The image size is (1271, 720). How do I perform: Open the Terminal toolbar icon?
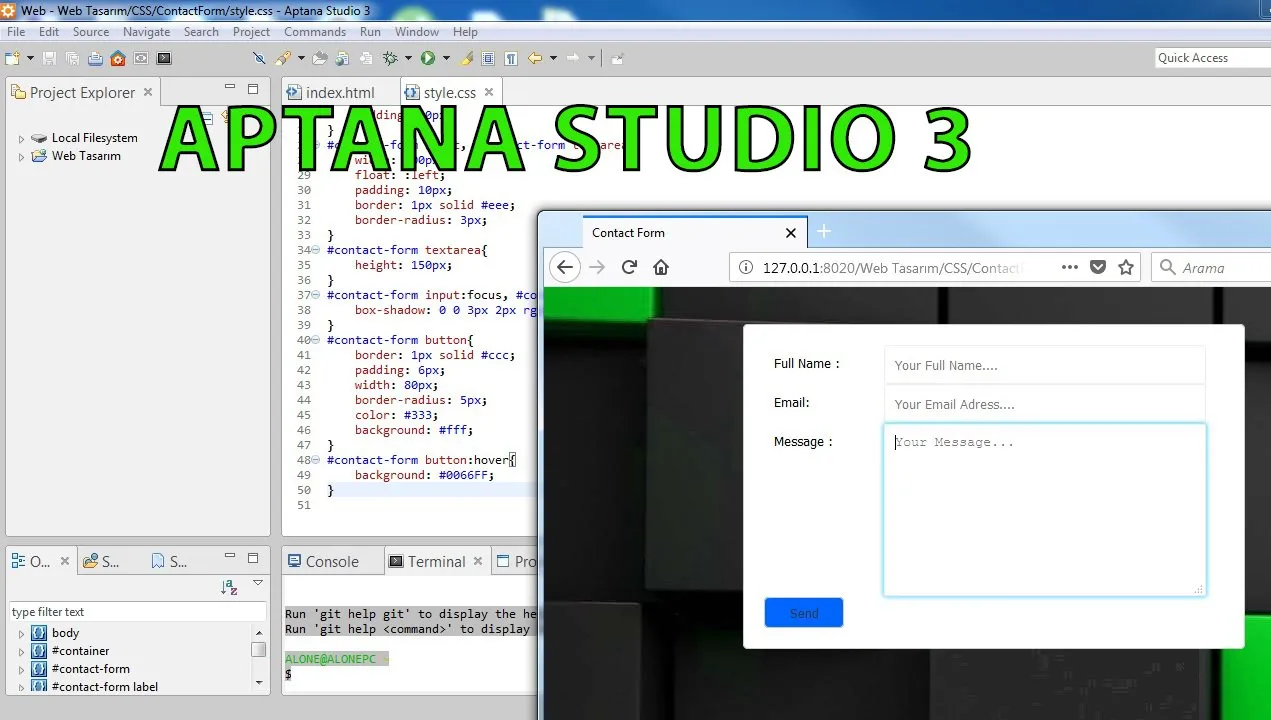tap(164, 59)
